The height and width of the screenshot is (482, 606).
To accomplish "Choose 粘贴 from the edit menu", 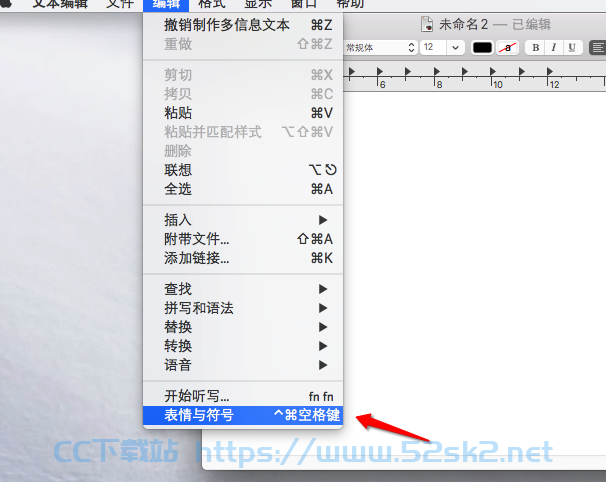I will [x=243, y=113].
